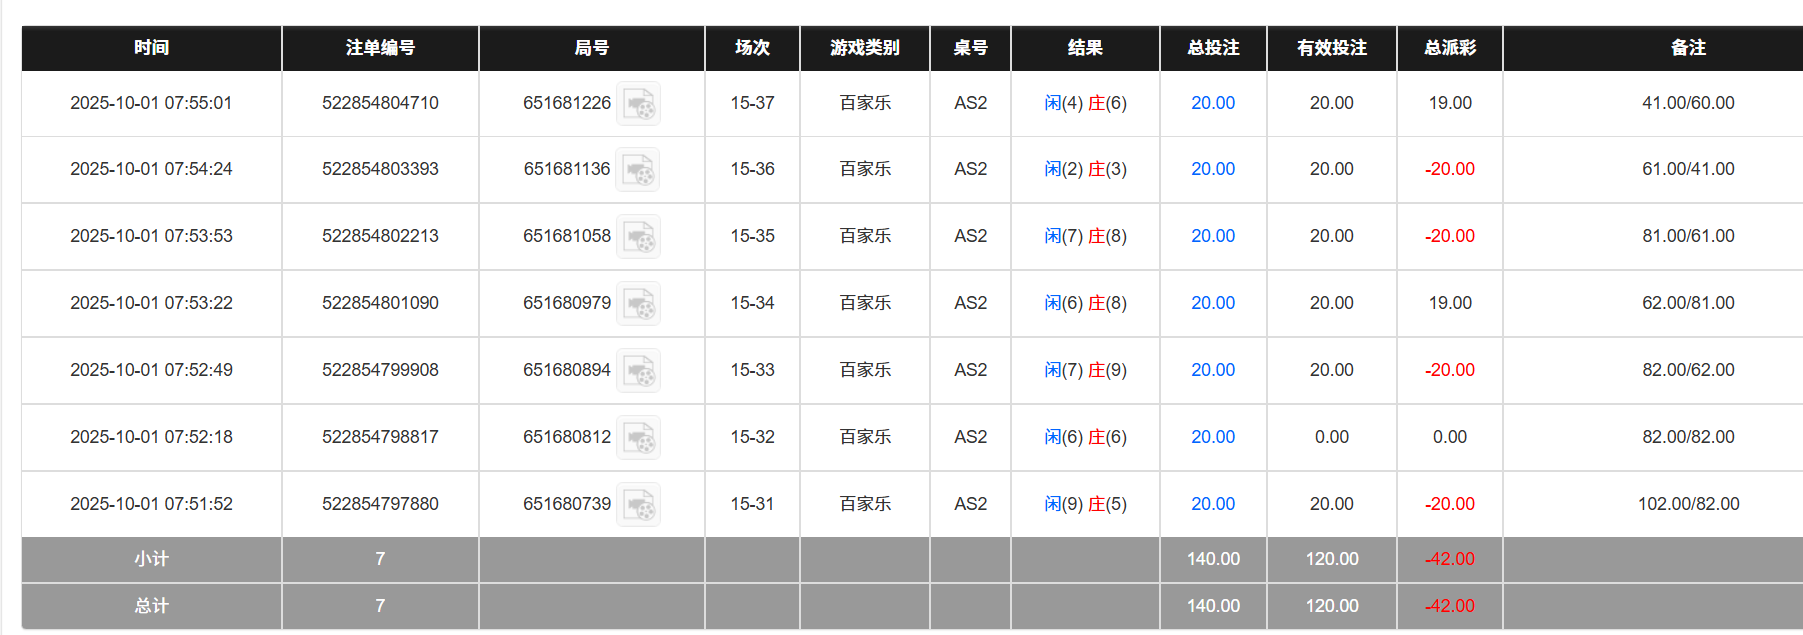Select the 小计 subtotal row

click(x=150, y=560)
